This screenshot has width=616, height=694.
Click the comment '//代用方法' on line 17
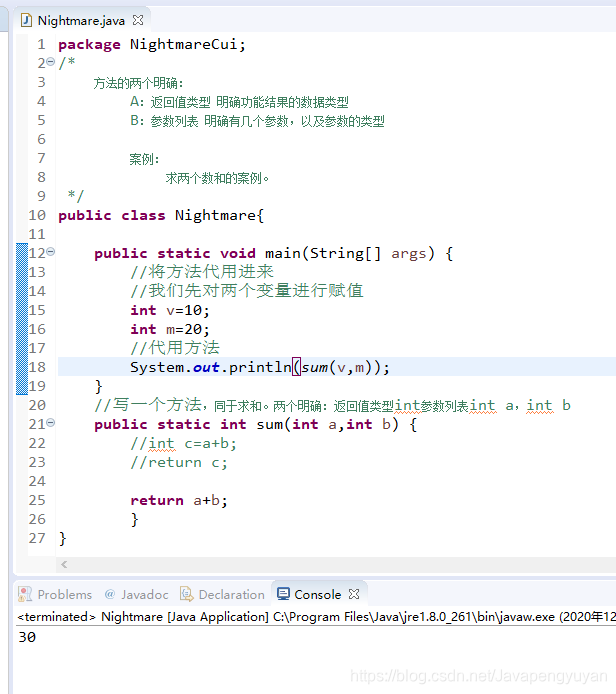[175, 348]
